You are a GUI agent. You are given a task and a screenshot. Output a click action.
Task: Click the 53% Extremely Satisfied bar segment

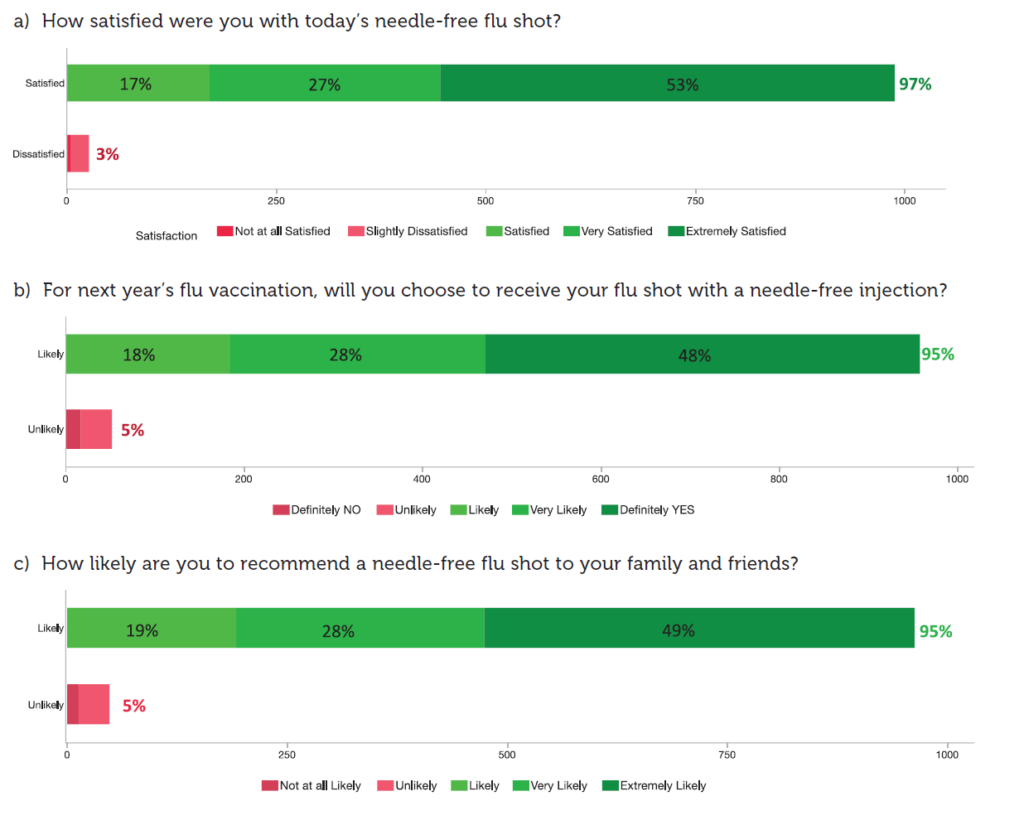click(667, 84)
